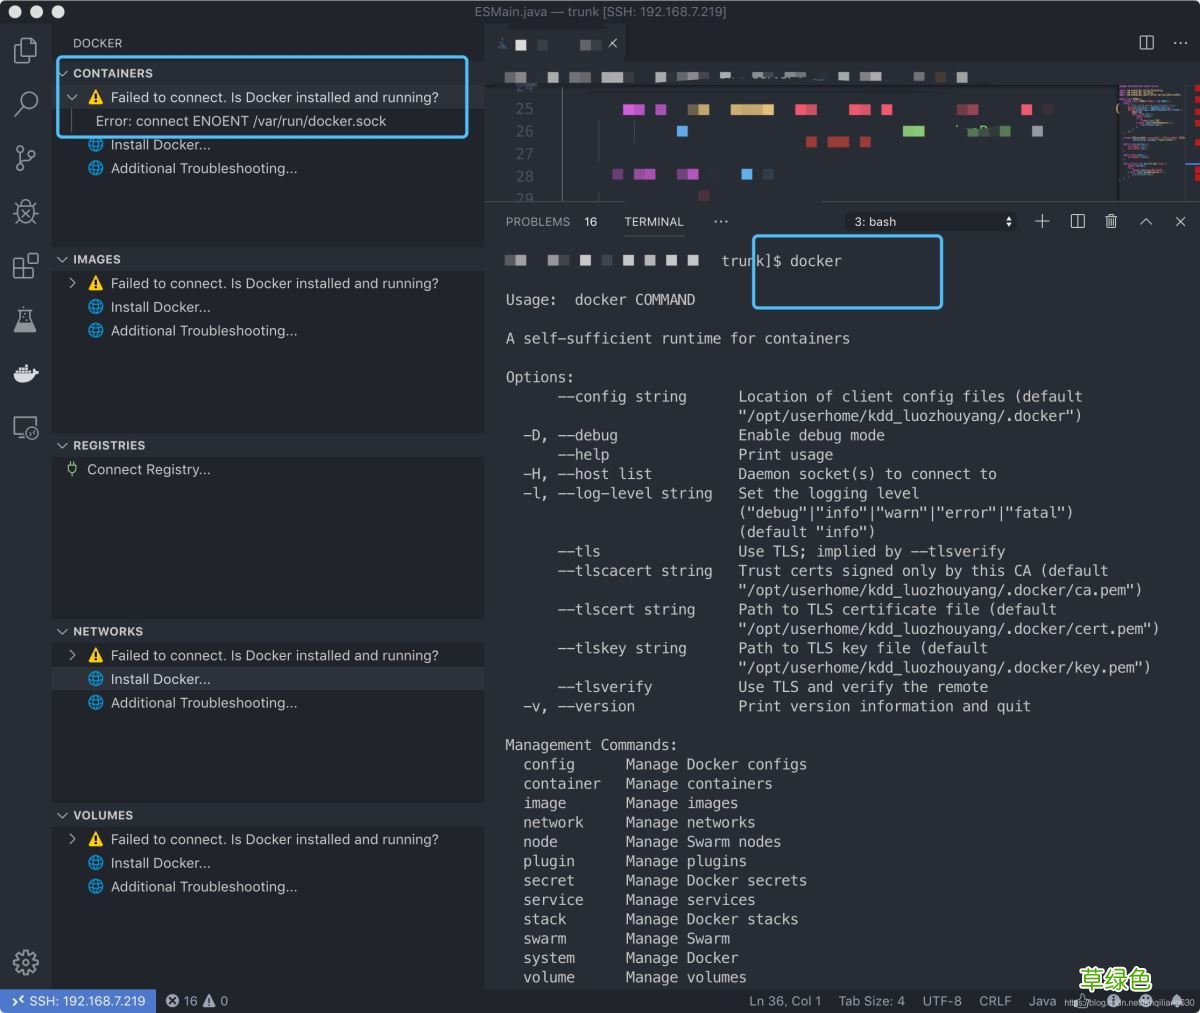Viewport: 1200px width, 1013px height.
Task: Click warning icon on Volumes failed row
Action: coord(96,839)
